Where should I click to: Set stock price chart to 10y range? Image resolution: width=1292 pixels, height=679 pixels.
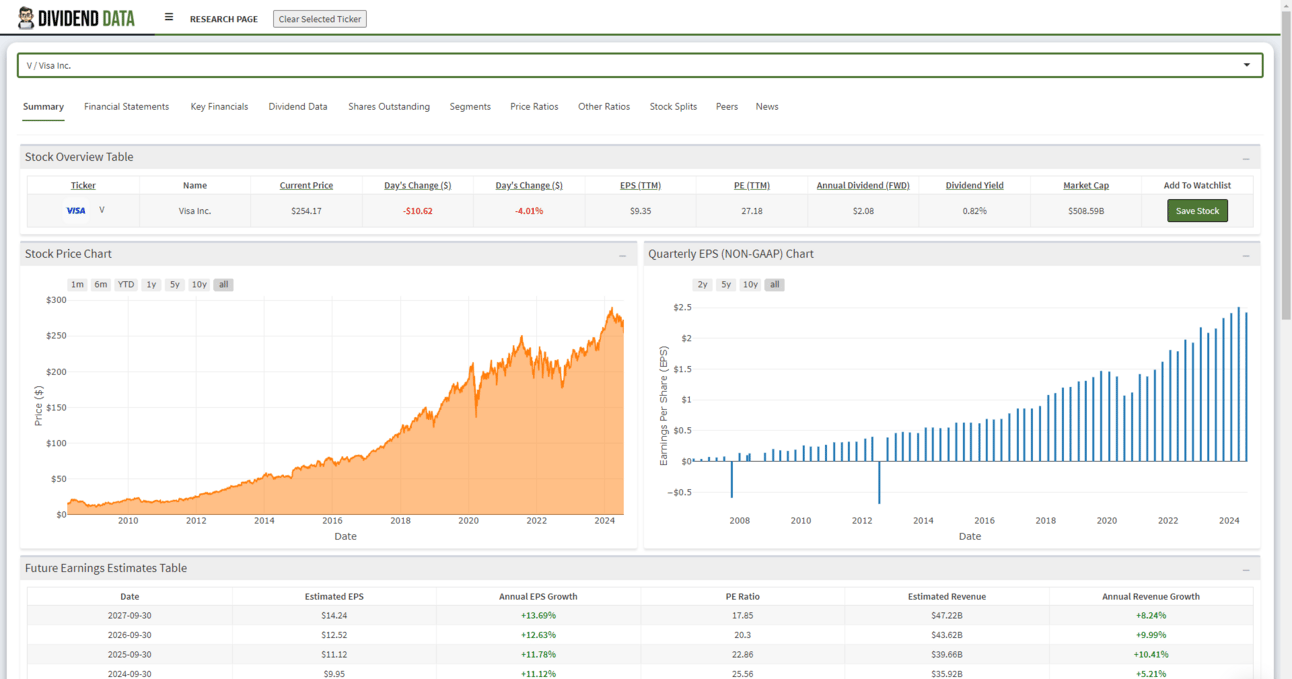(199, 285)
